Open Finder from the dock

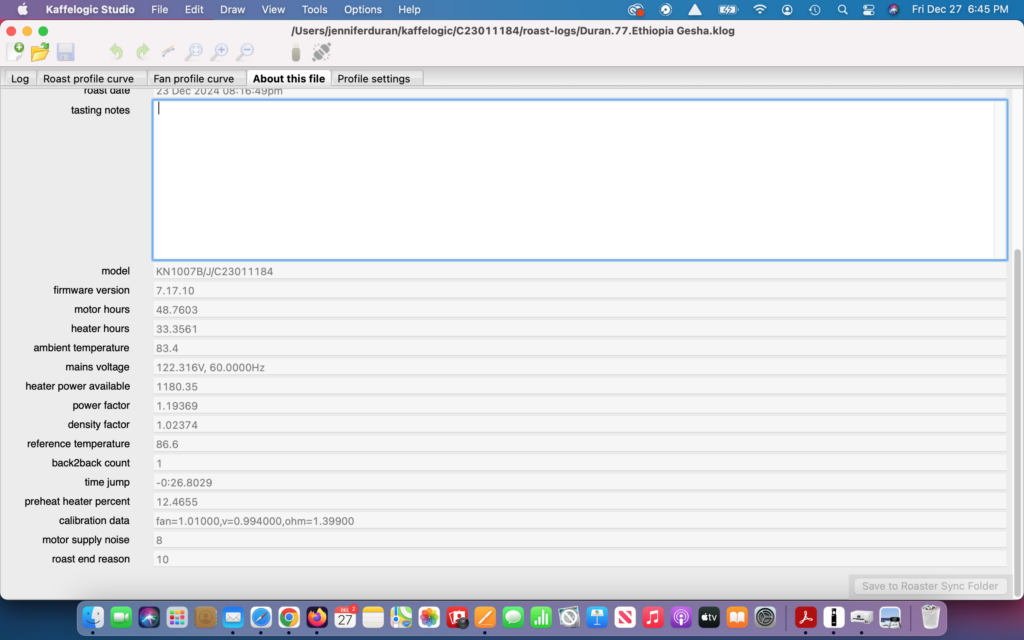pyautogui.click(x=93, y=616)
